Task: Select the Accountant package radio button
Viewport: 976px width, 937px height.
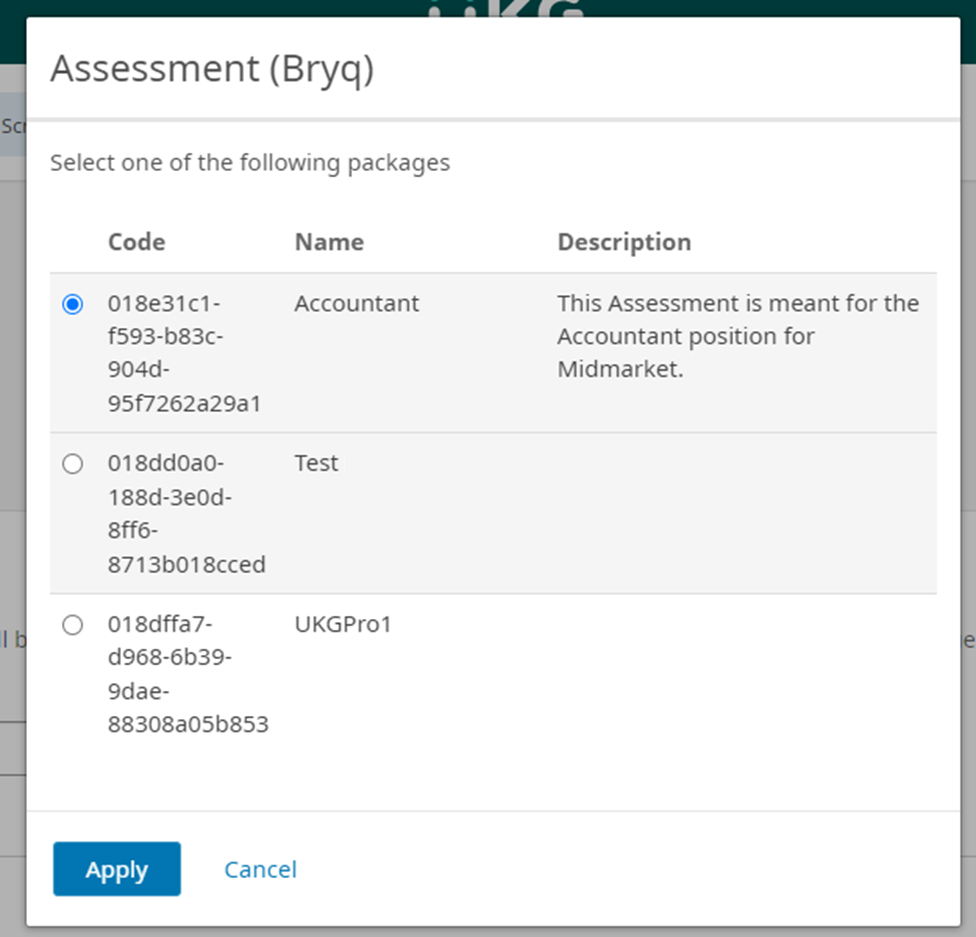Action: coord(72,304)
